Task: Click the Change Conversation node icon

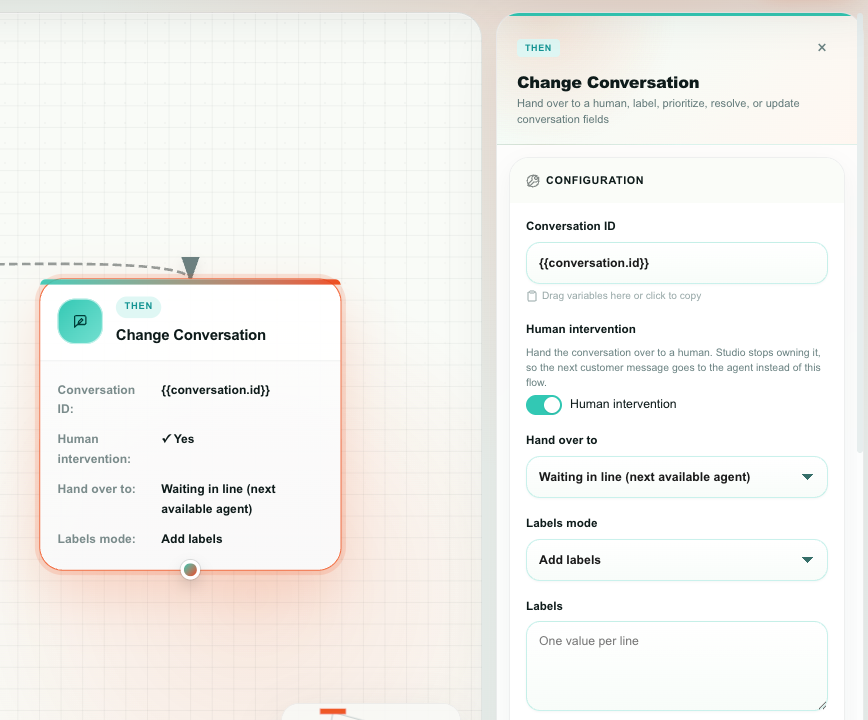Action: [80, 322]
